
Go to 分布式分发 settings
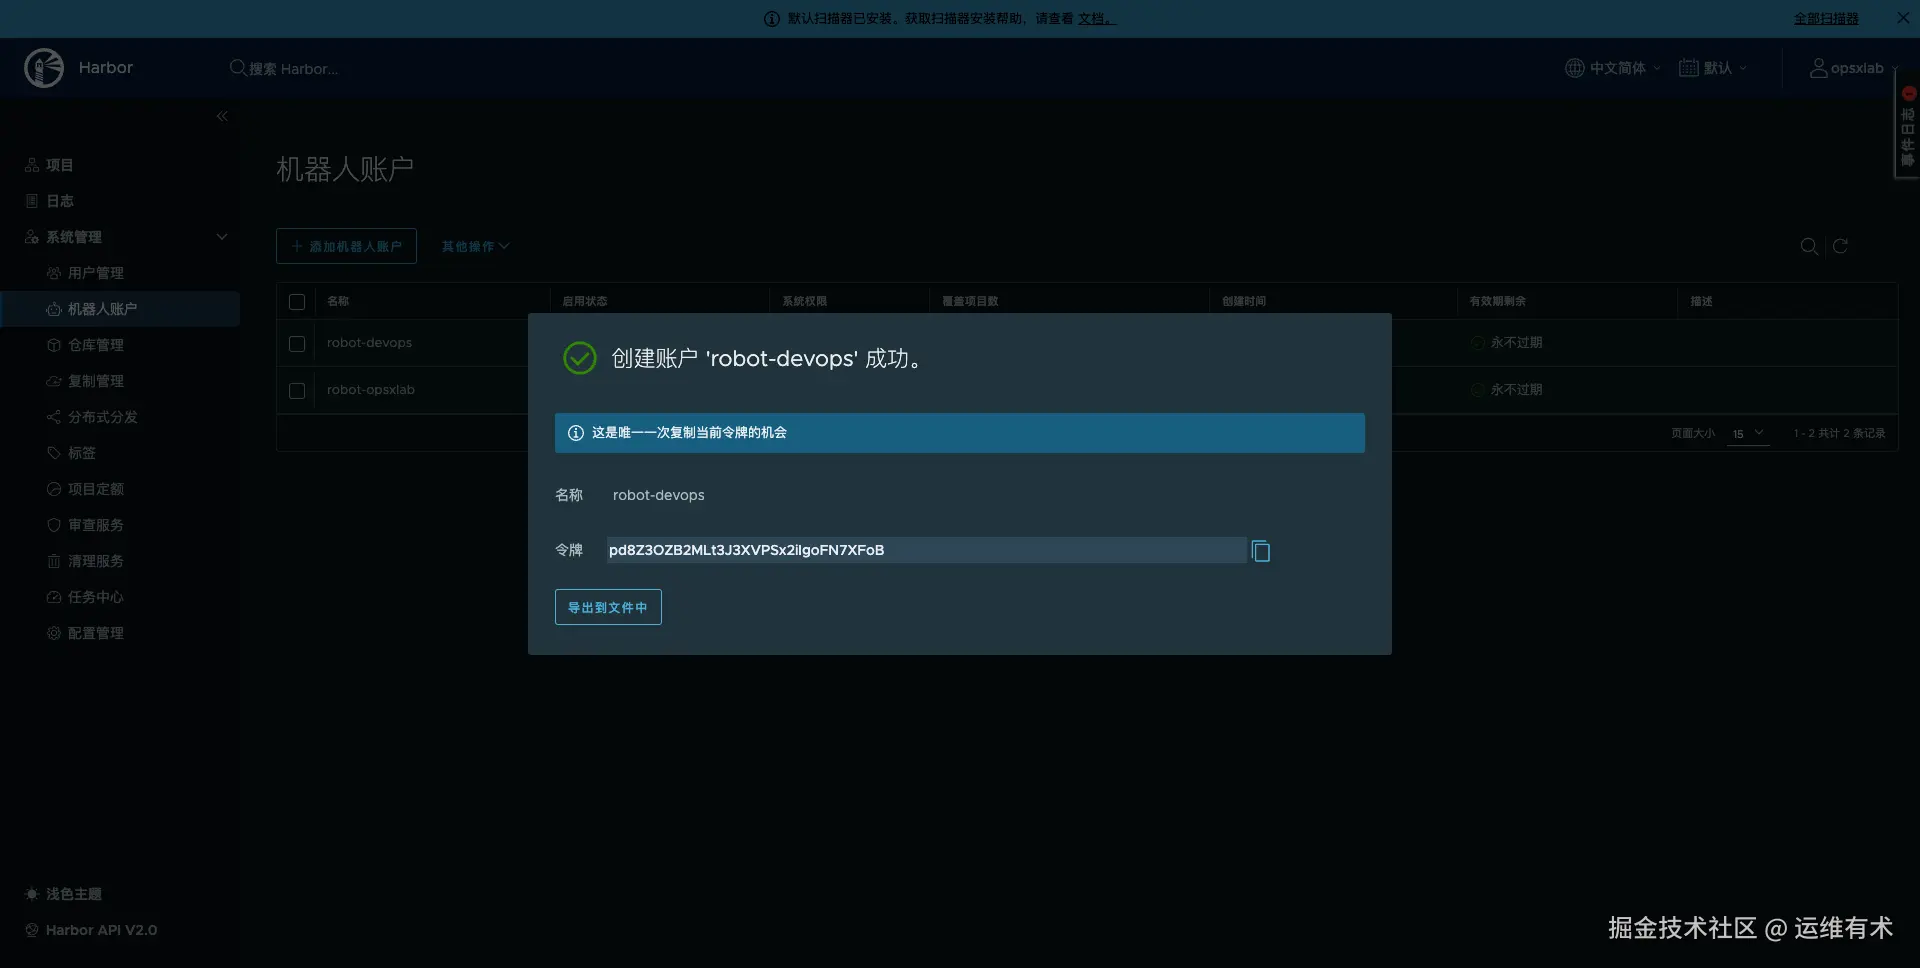pos(102,416)
